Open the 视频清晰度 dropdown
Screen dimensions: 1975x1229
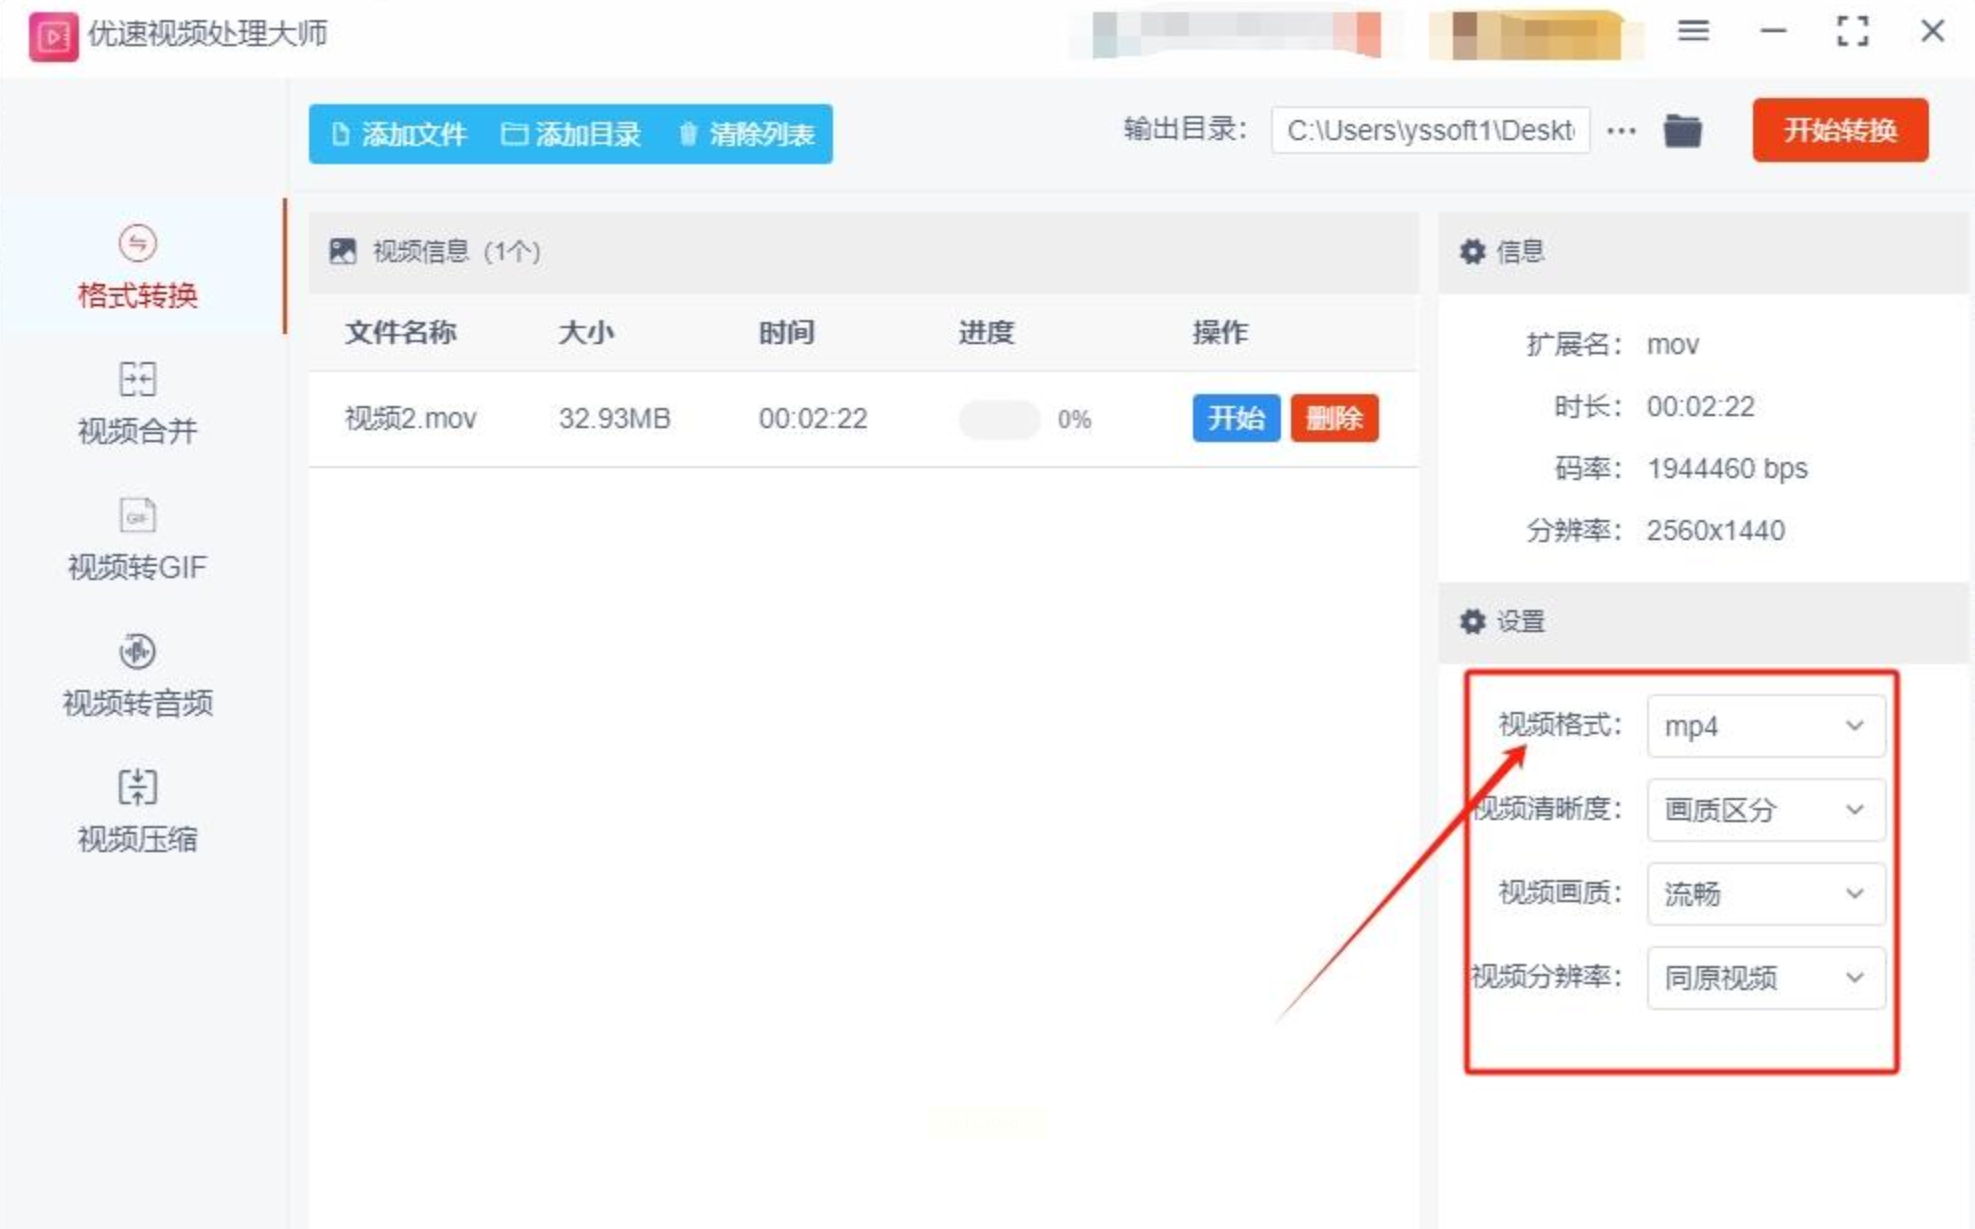click(x=1765, y=810)
